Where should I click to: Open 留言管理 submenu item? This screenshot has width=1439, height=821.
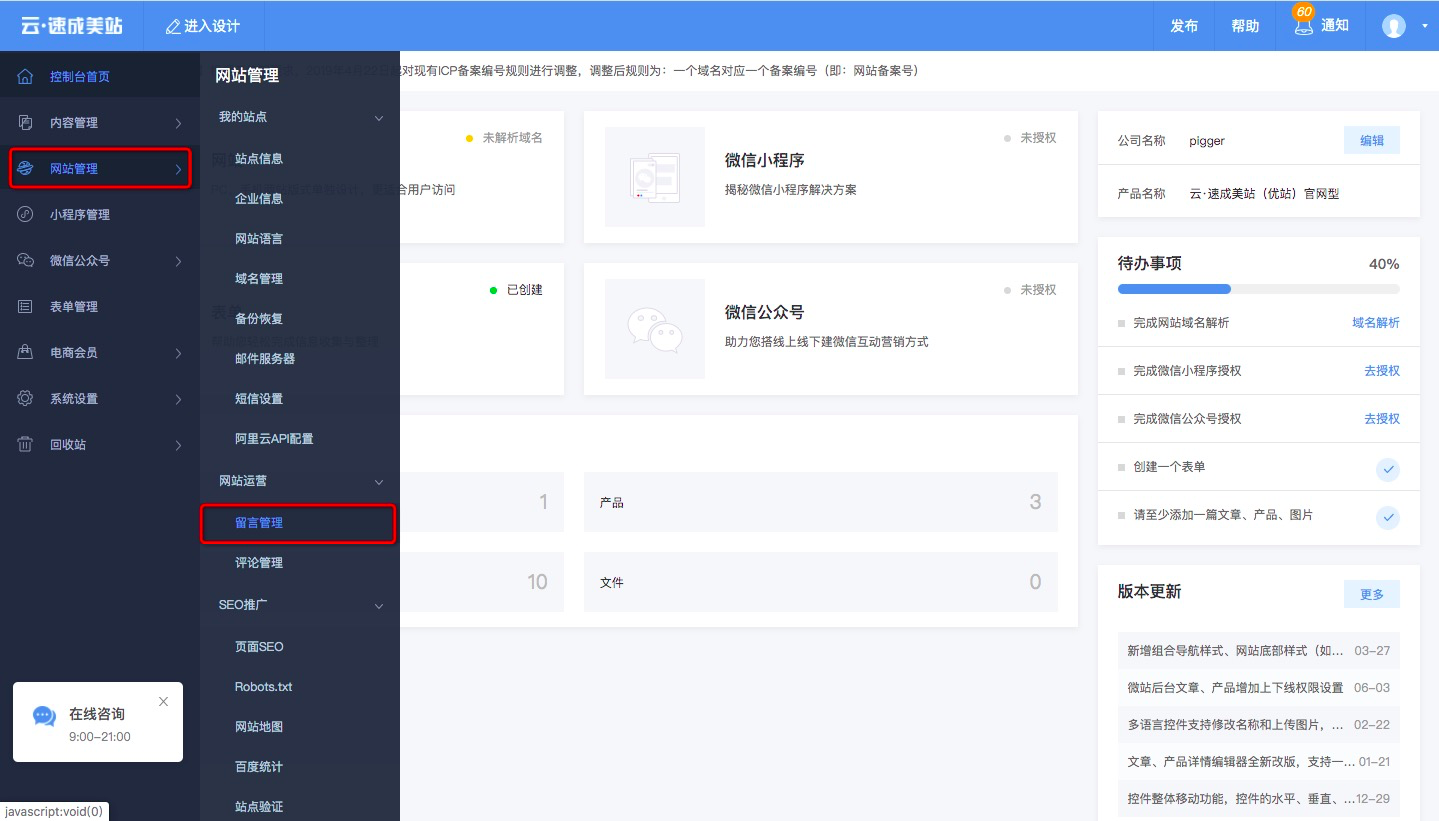pyautogui.click(x=259, y=523)
